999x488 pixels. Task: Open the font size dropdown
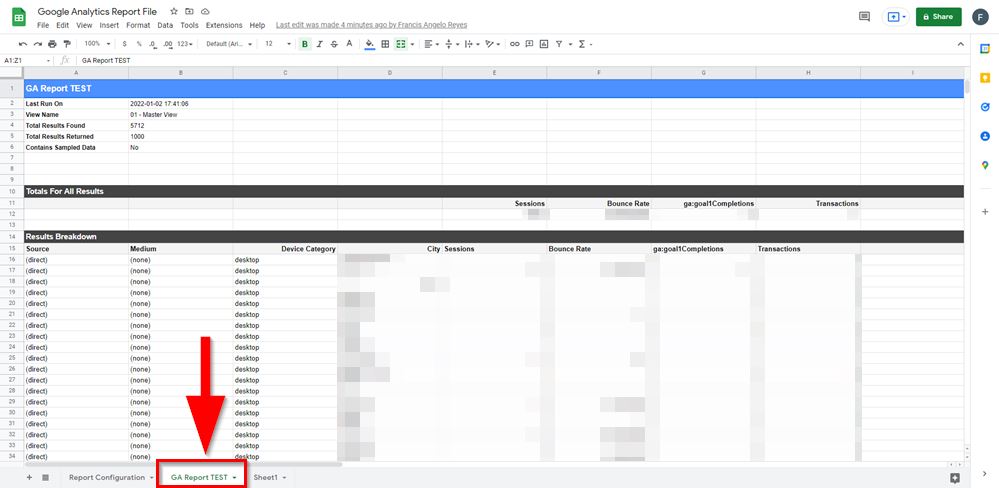(x=278, y=44)
